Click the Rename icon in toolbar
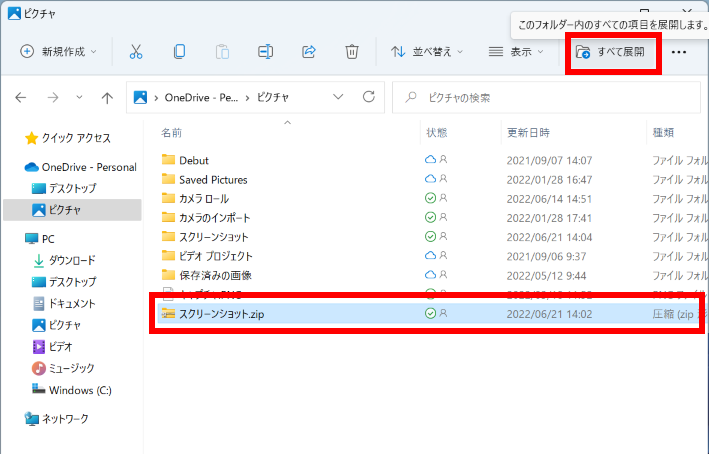This screenshot has height=454, width=709. 265,52
